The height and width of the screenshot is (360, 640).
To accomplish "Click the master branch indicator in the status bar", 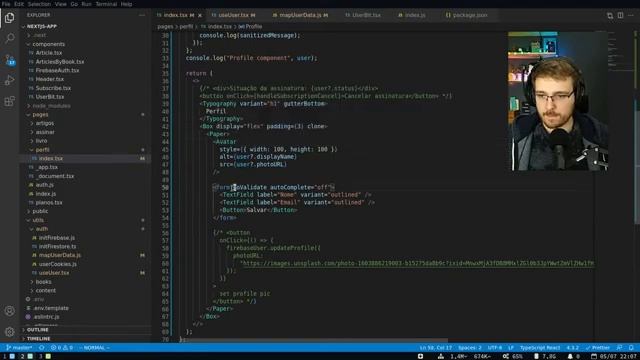I will pos(19,348).
